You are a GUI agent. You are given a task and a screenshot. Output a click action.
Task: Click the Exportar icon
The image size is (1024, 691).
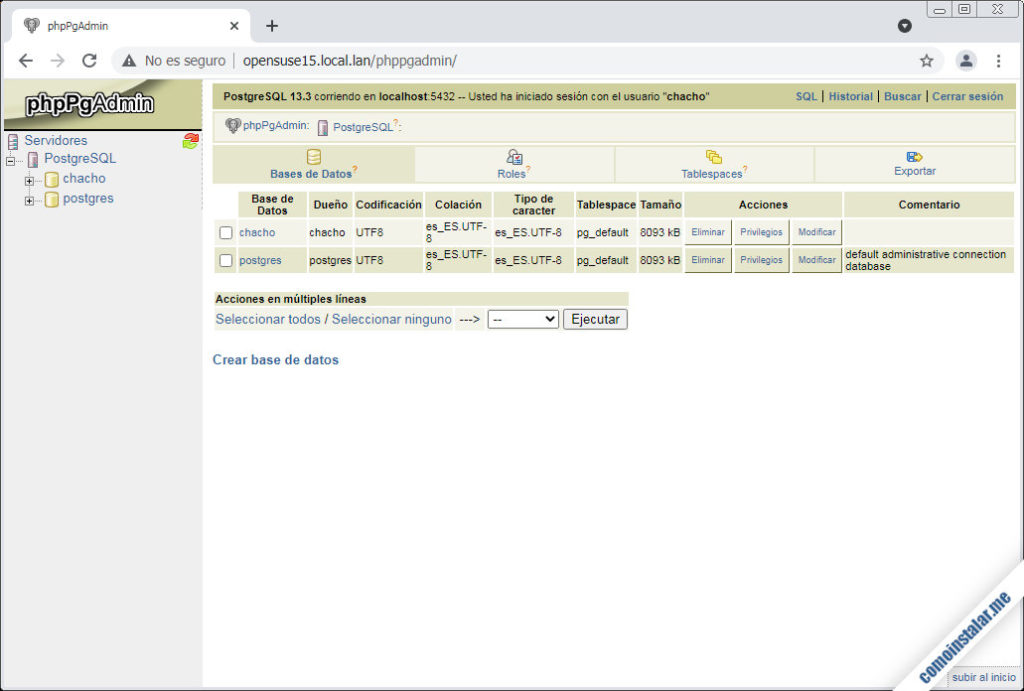click(914, 157)
